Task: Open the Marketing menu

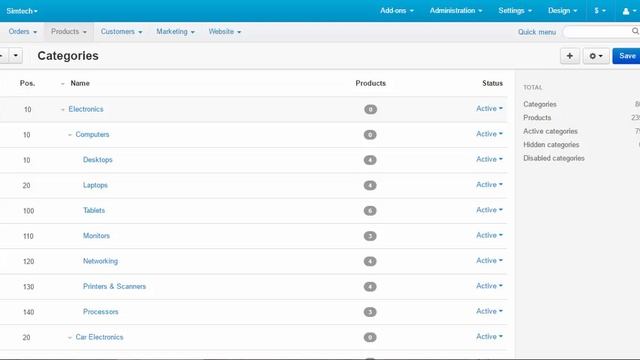Action: (x=175, y=31)
